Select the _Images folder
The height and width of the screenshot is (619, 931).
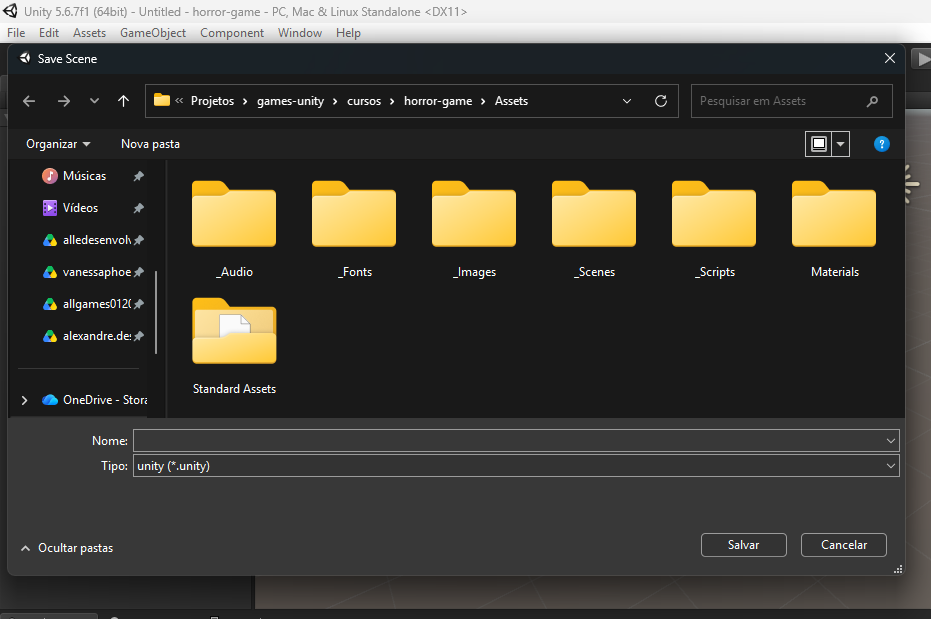(474, 230)
